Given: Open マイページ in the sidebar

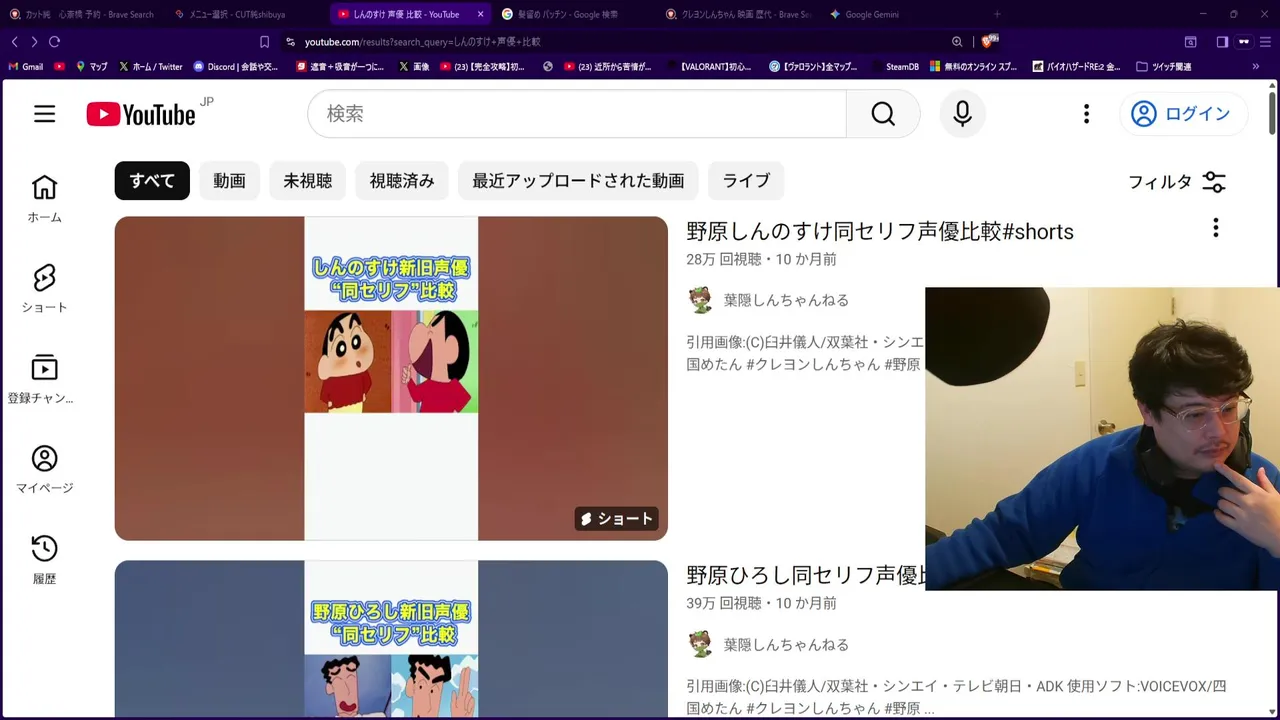Looking at the screenshot, I should pyautogui.click(x=44, y=470).
